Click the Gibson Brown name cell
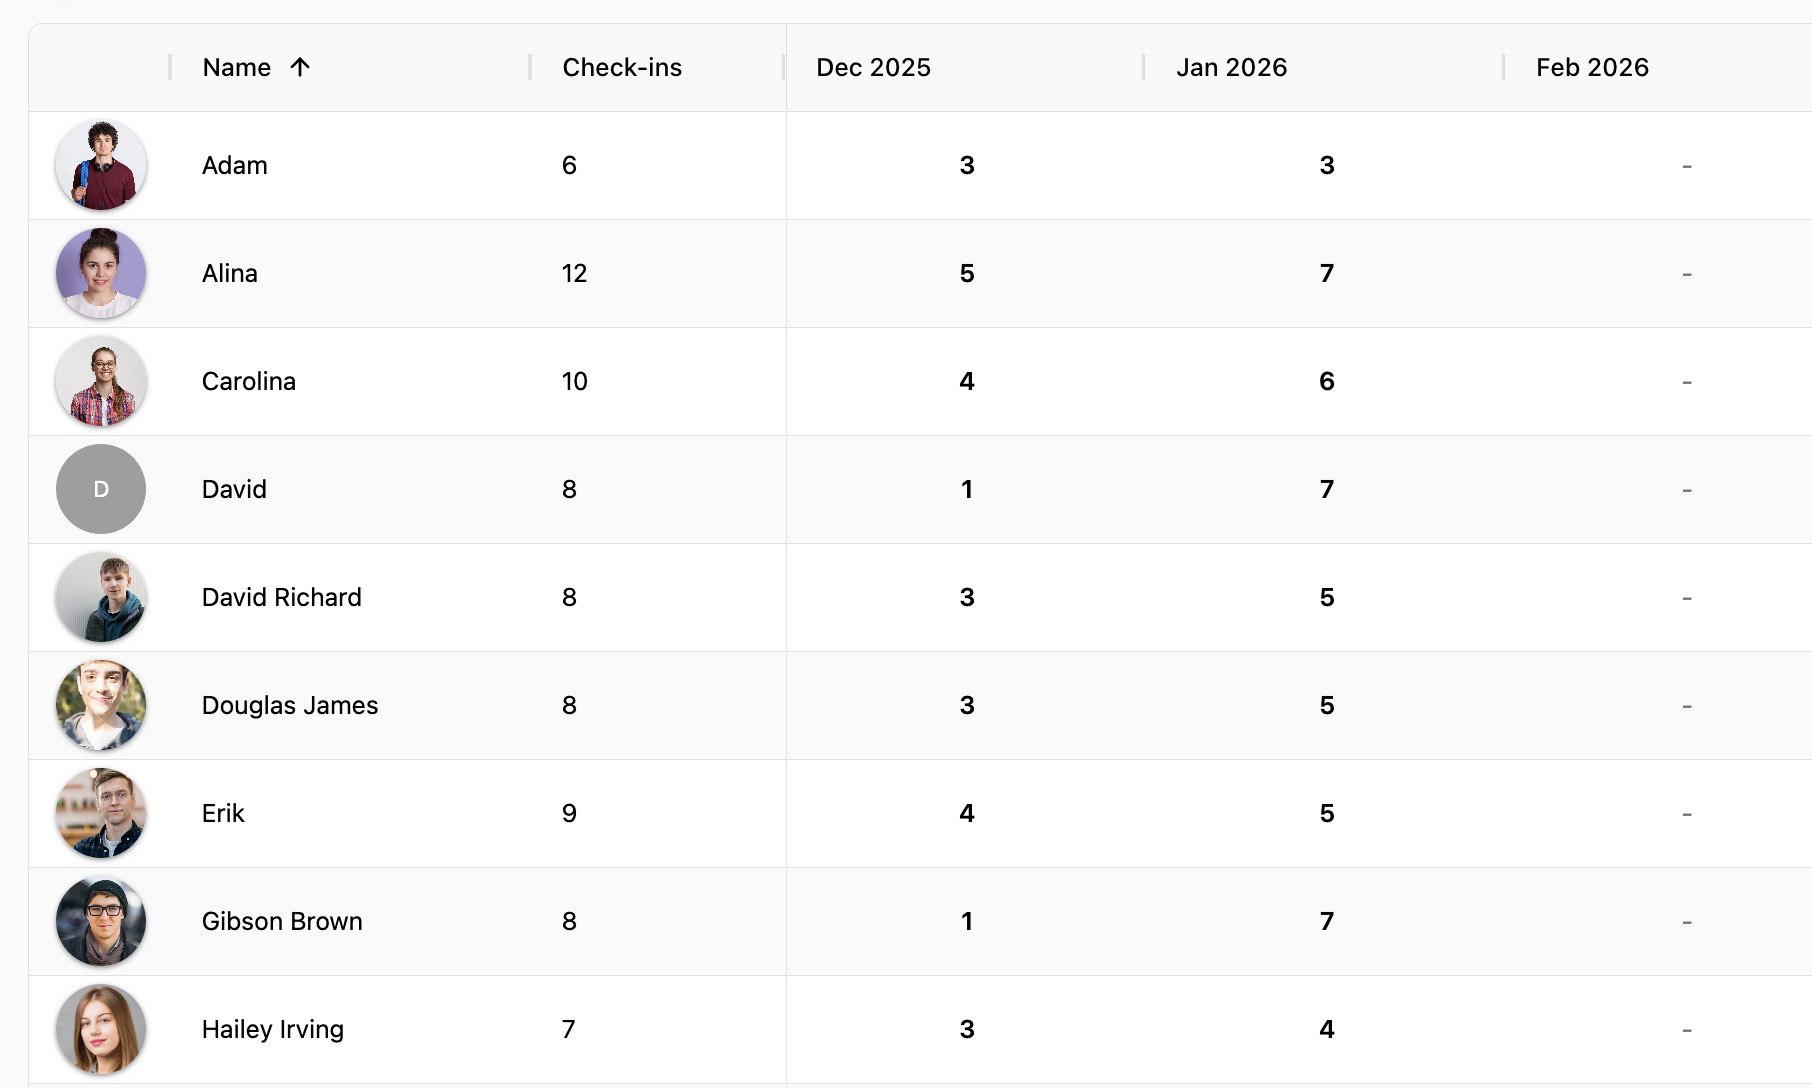 click(x=282, y=921)
